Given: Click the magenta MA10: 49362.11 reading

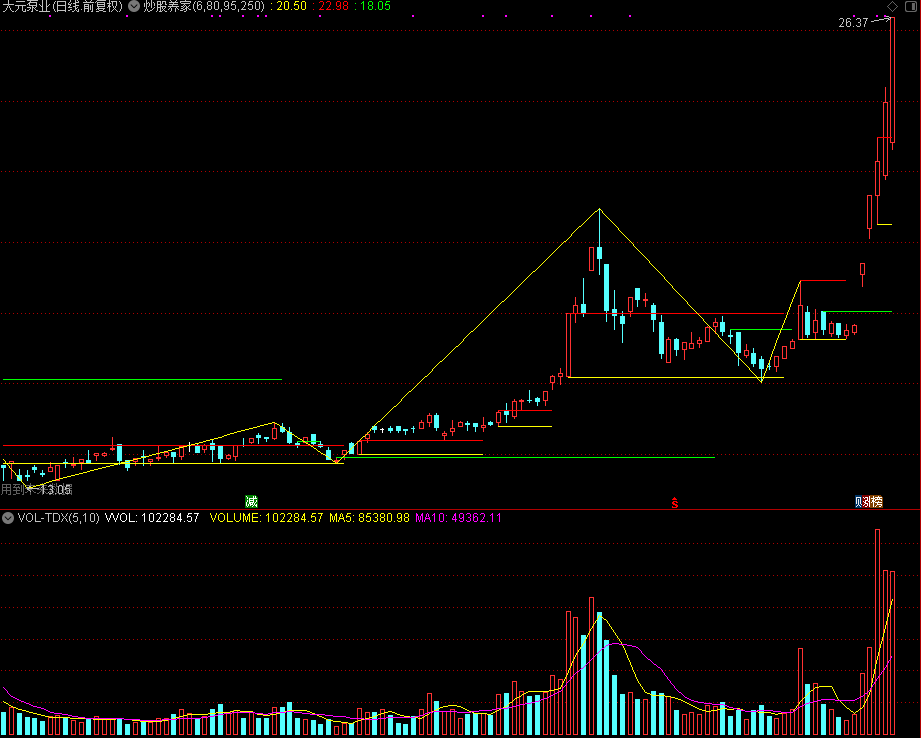Looking at the screenshot, I should pyautogui.click(x=458, y=518).
